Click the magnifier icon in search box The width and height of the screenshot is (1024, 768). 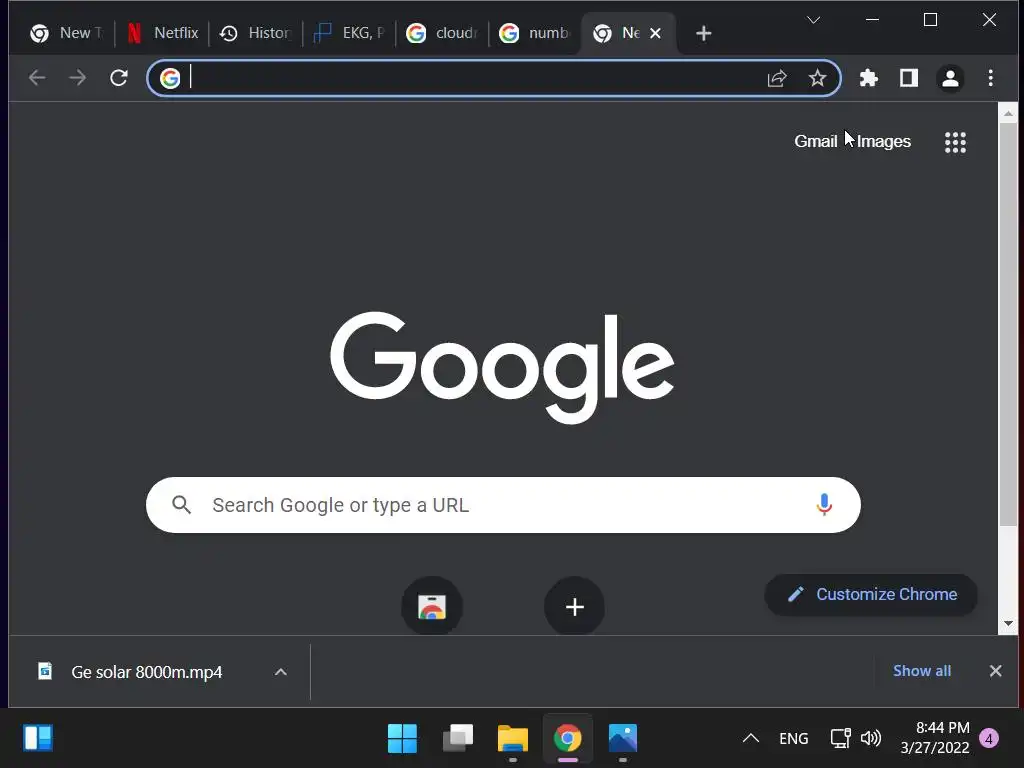coord(181,505)
